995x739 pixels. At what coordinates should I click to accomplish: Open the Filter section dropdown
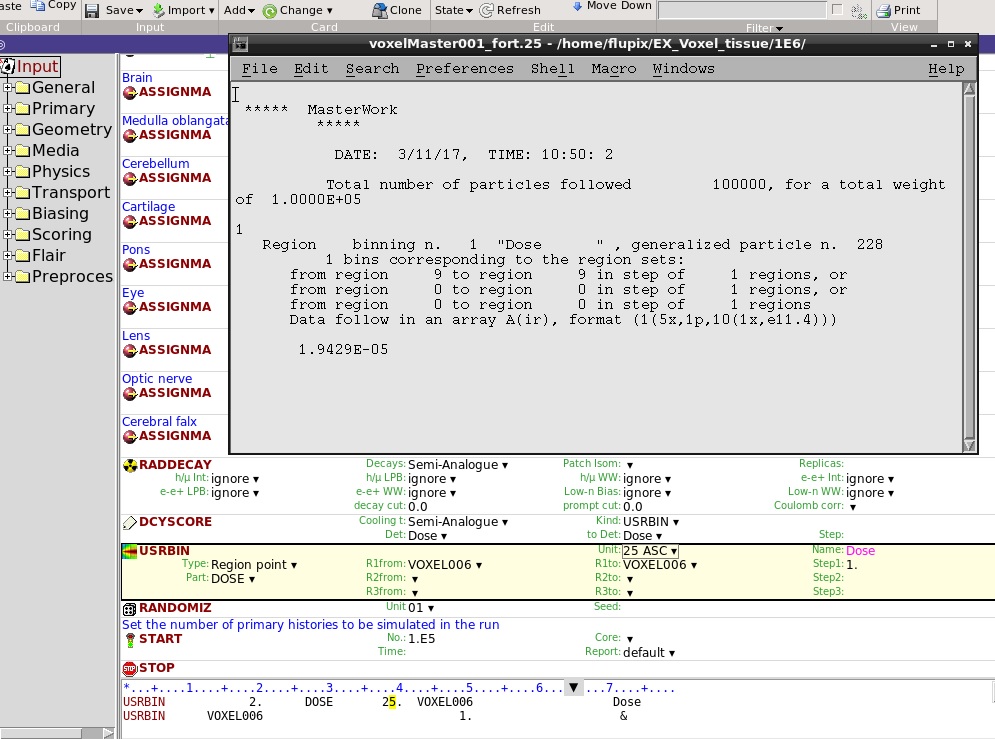tap(765, 28)
